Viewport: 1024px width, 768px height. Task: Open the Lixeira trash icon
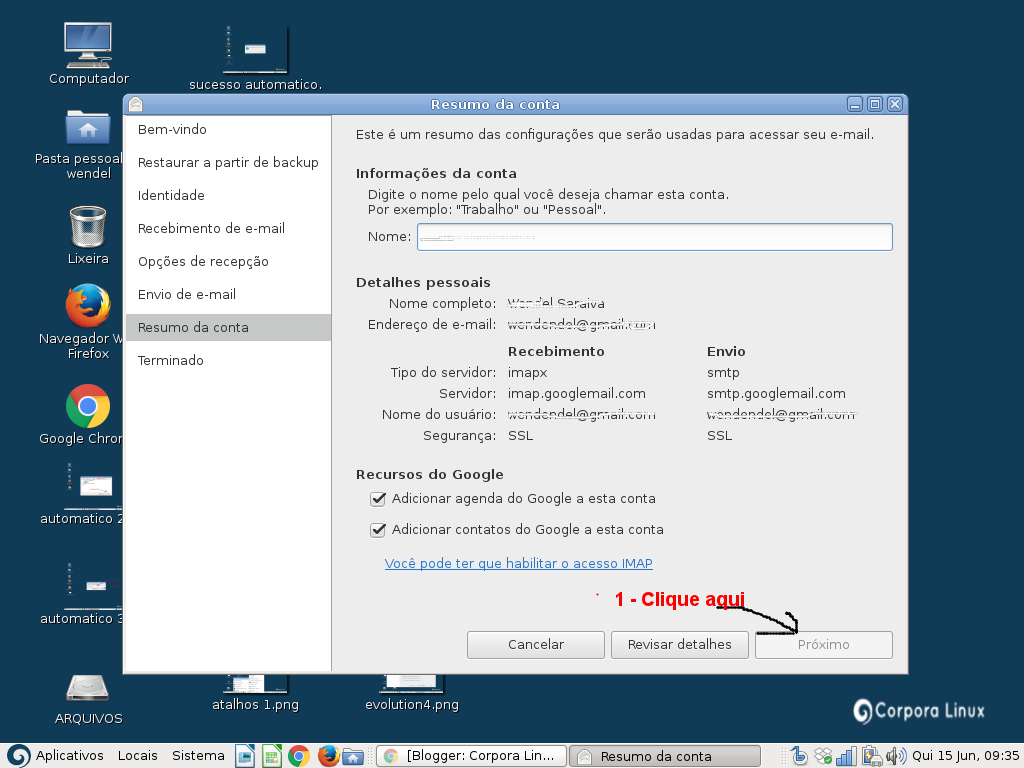click(x=87, y=228)
